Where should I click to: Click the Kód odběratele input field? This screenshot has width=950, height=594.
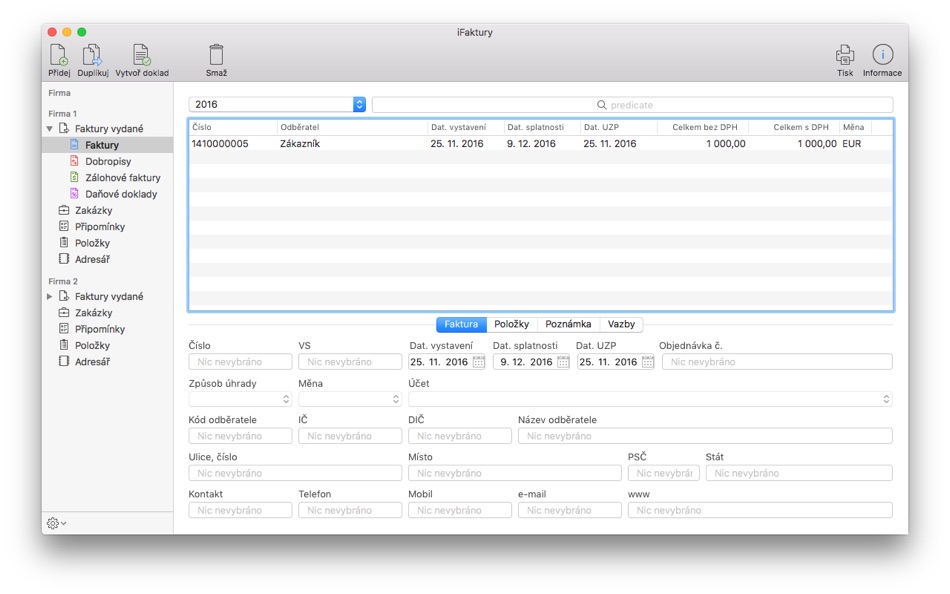tap(240, 436)
